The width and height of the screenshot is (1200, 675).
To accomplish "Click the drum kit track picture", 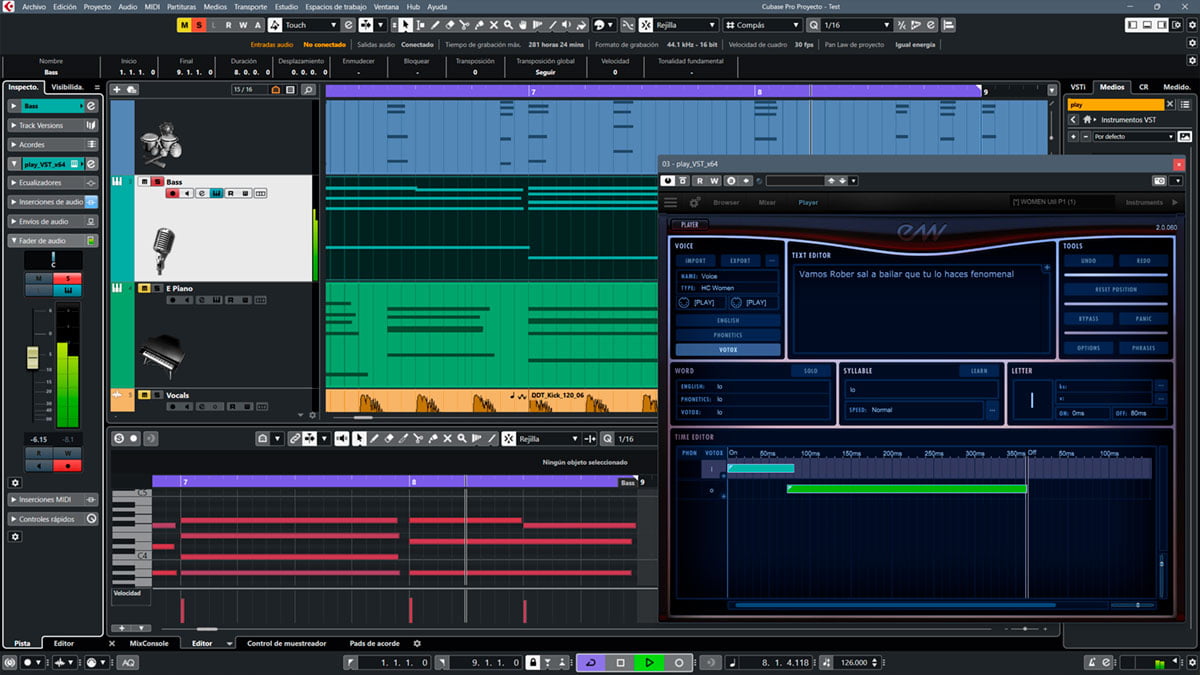I will pyautogui.click(x=159, y=145).
